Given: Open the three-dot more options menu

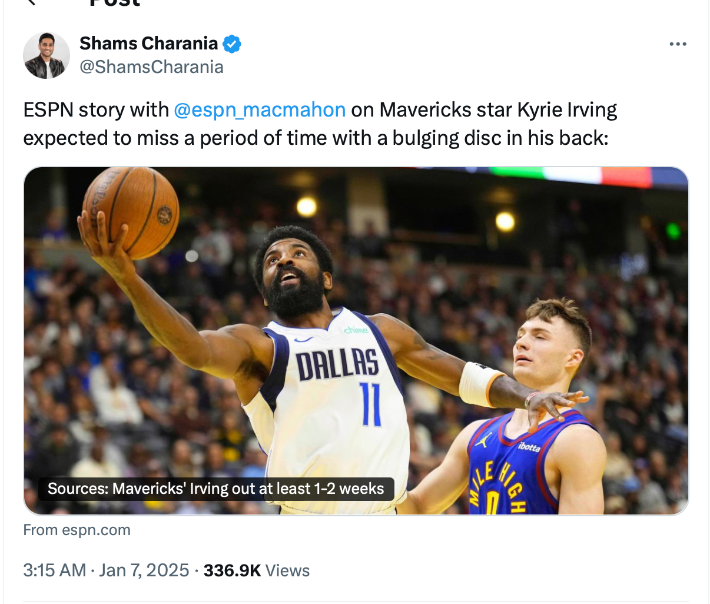Looking at the screenshot, I should point(677,45).
